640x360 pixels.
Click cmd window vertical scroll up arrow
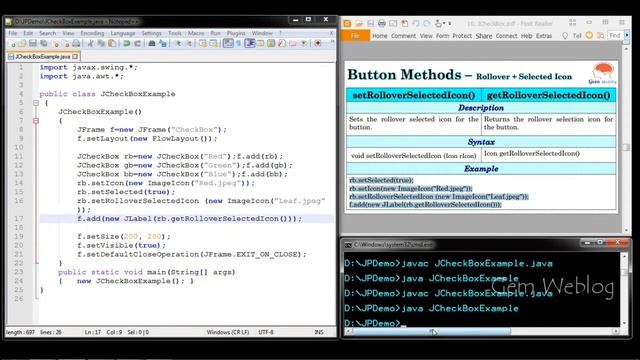624,256
